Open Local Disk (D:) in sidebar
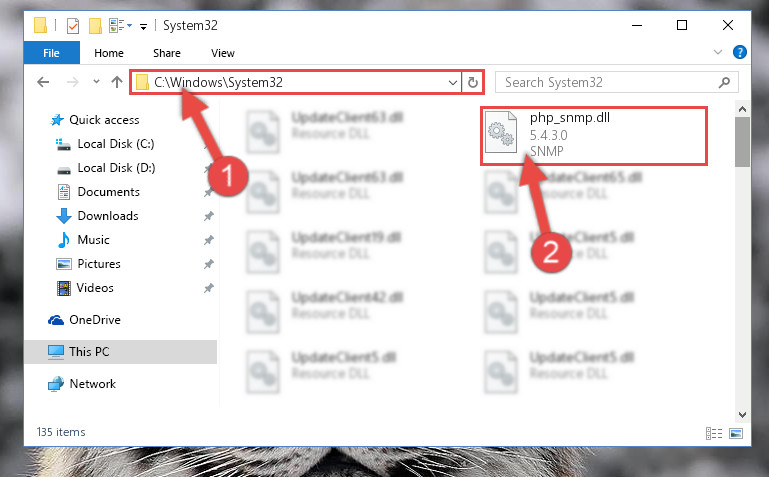Screen dimensions: 769x477 tap(116, 168)
